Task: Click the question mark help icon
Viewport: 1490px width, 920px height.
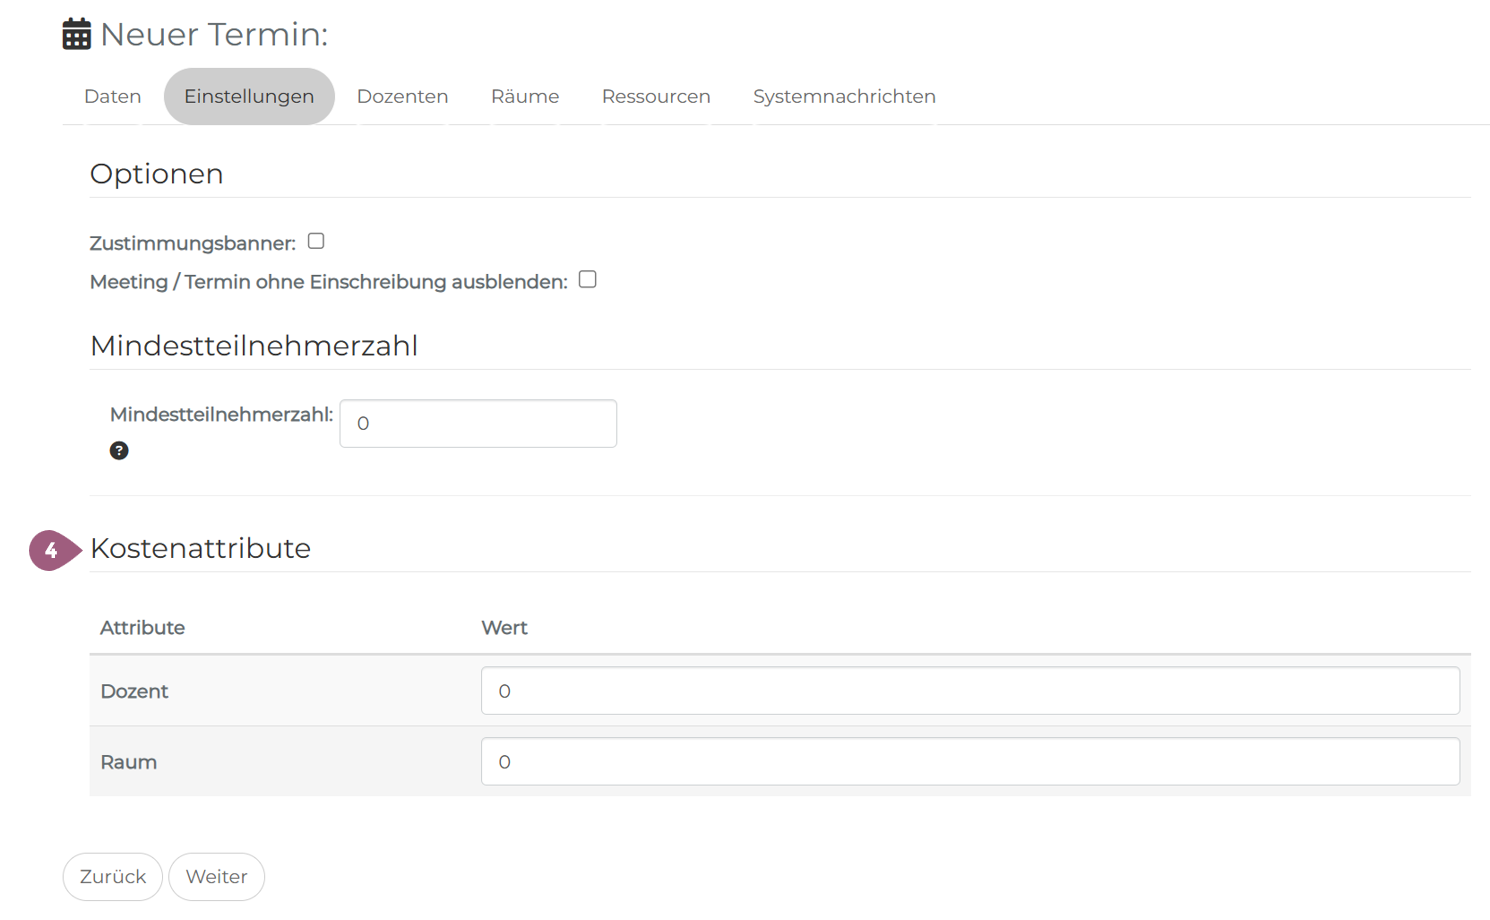Action: click(119, 451)
